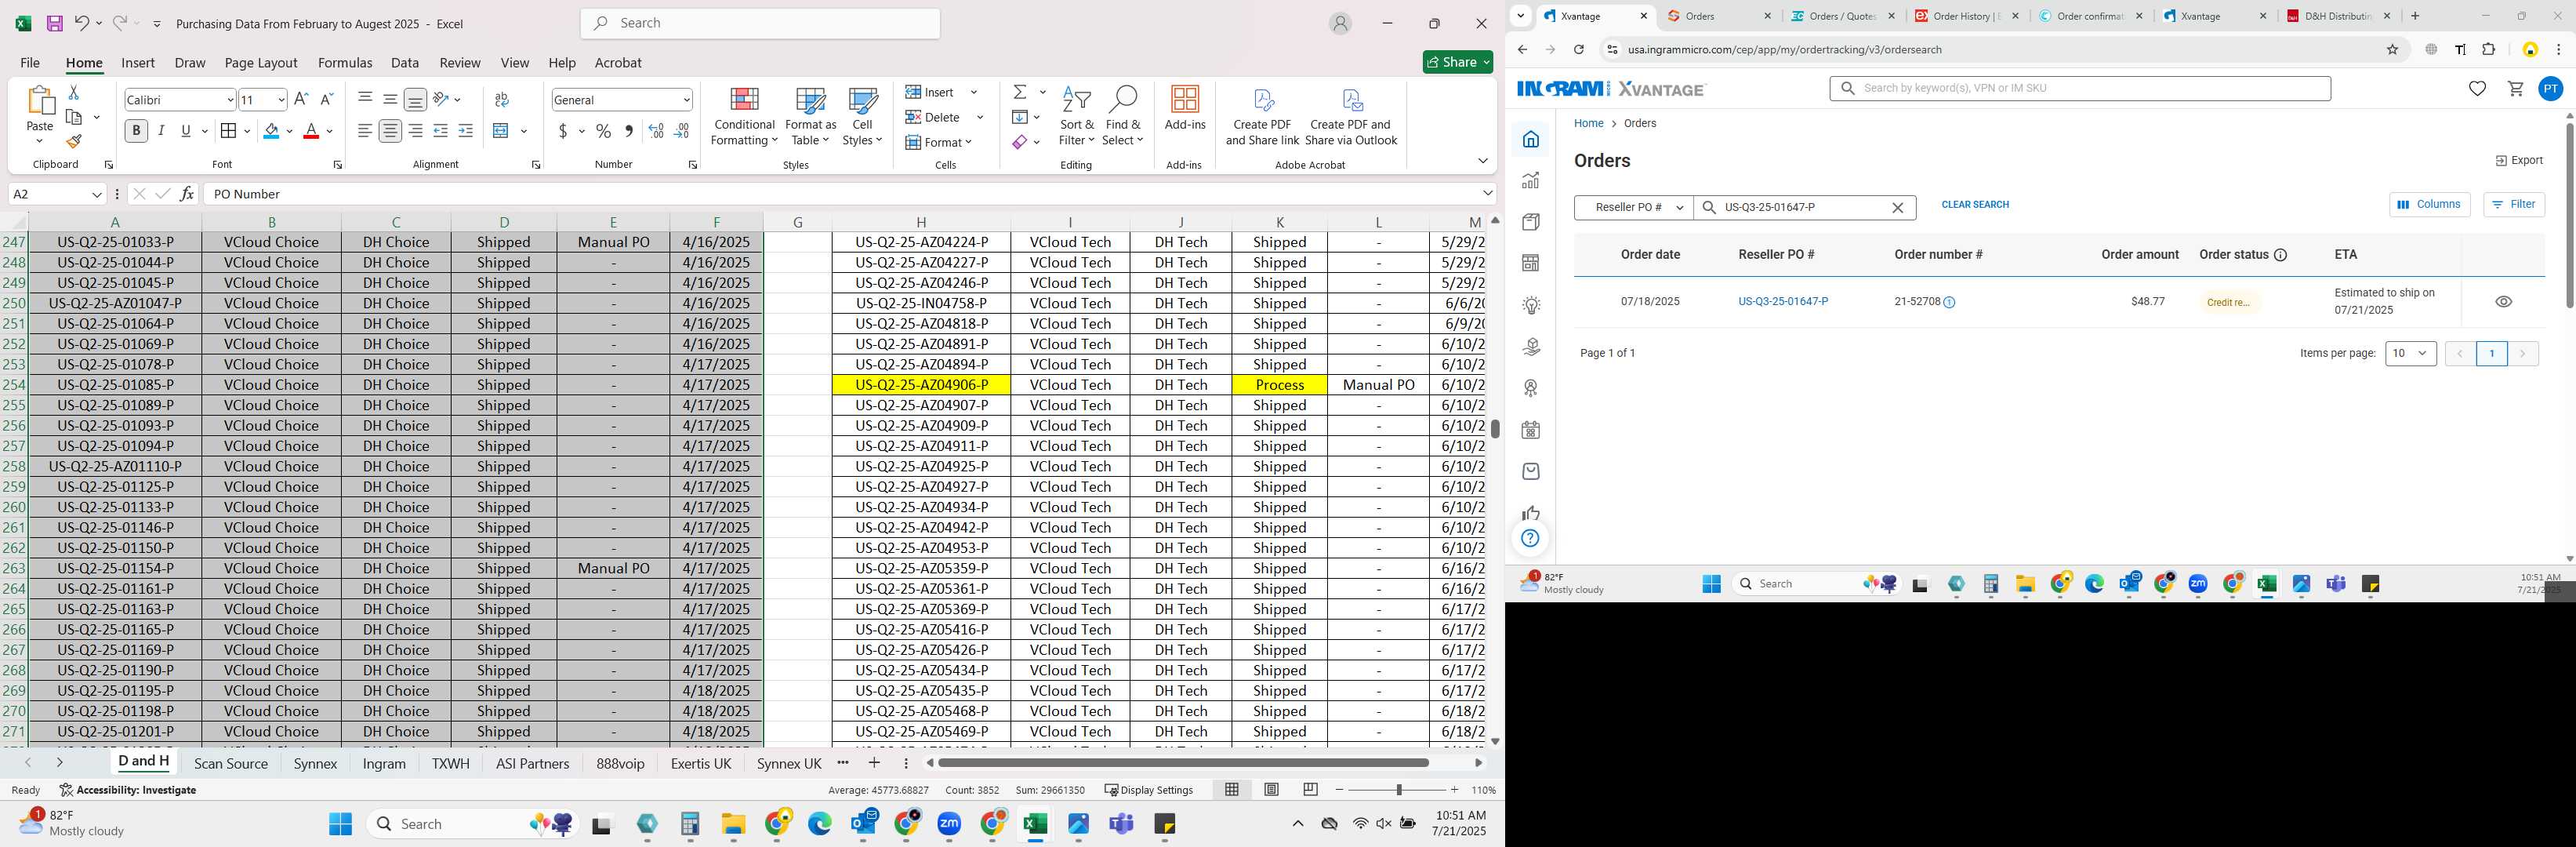Click the Undo arrow in Excel
Image resolution: width=2576 pixels, height=847 pixels.
pyautogui.click(x=82, y=23)
